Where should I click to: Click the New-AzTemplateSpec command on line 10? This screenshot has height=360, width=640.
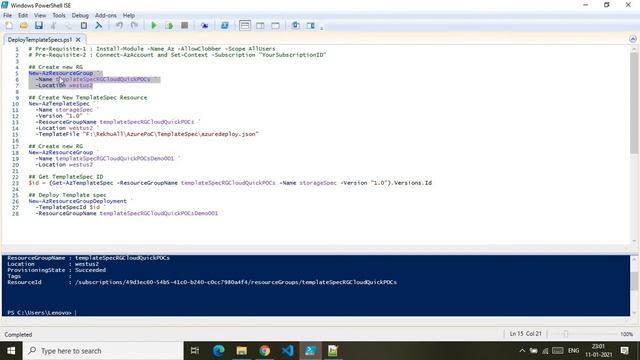[x=59, y=104]
